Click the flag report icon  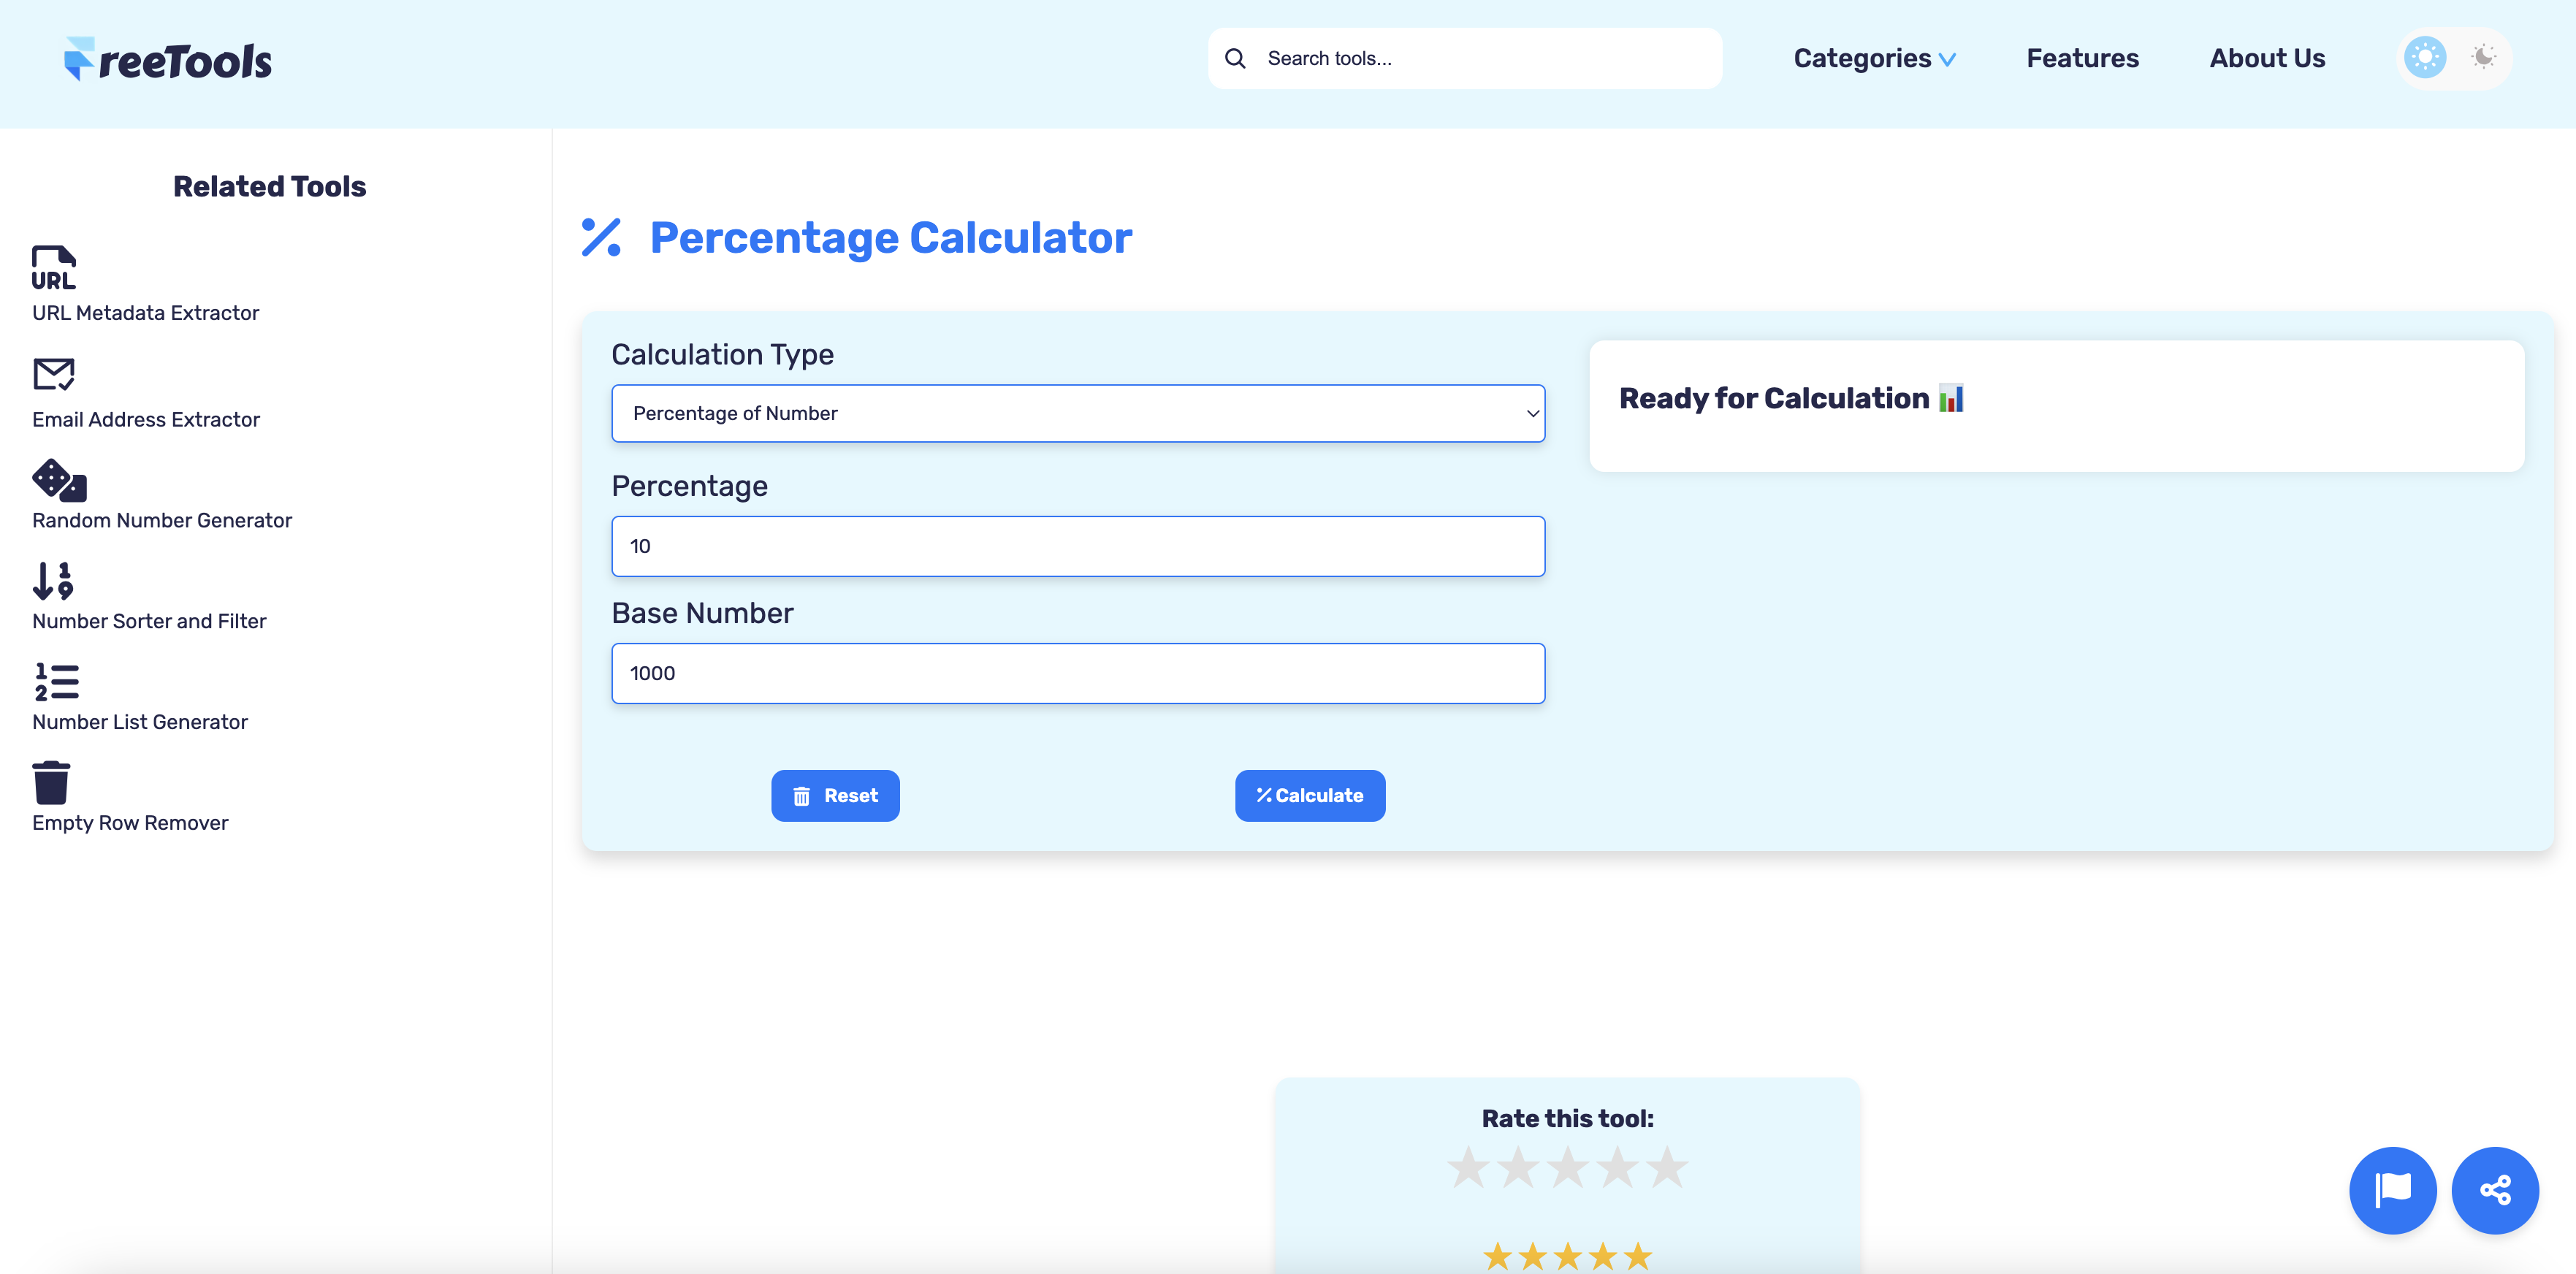[2392, 1190]
